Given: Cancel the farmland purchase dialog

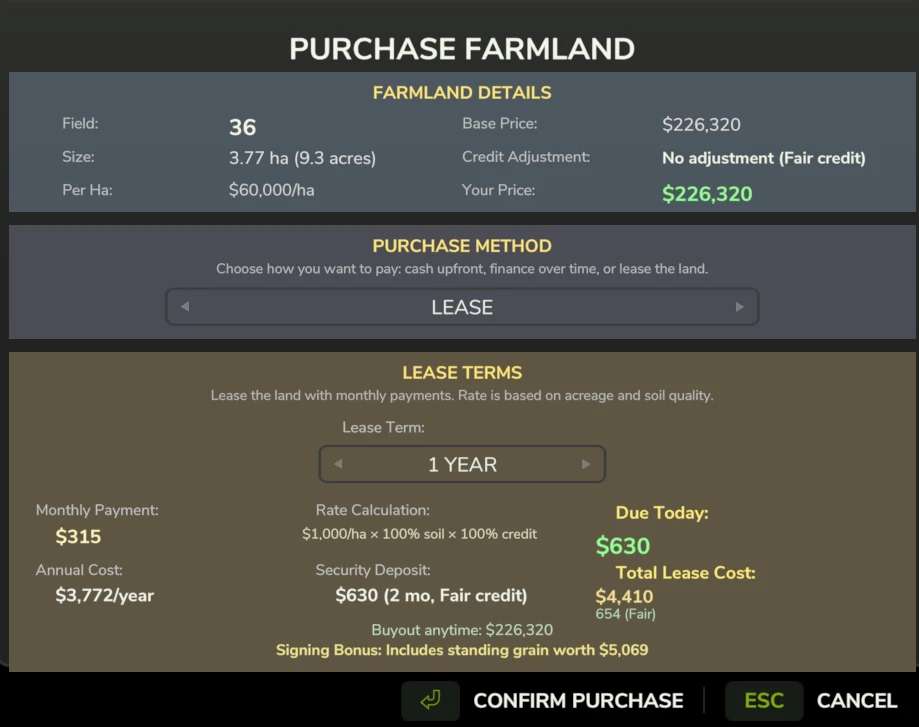Looking at the screenshot, I should (x=856, y=701).
